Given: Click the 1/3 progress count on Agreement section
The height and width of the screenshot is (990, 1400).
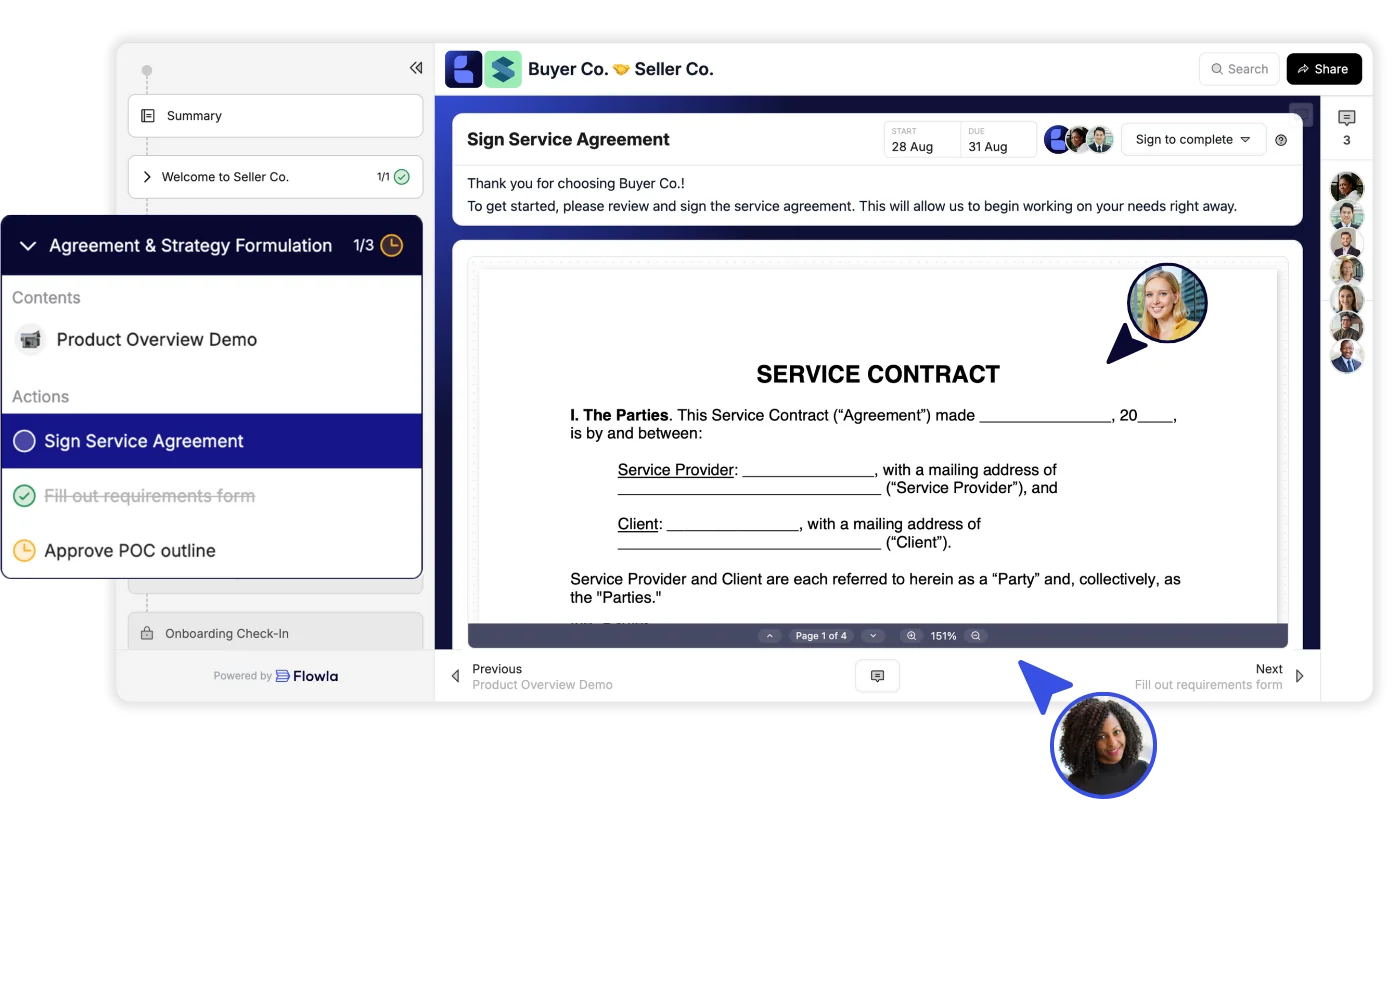Looking at the screenshot, I should pos(363,245).
